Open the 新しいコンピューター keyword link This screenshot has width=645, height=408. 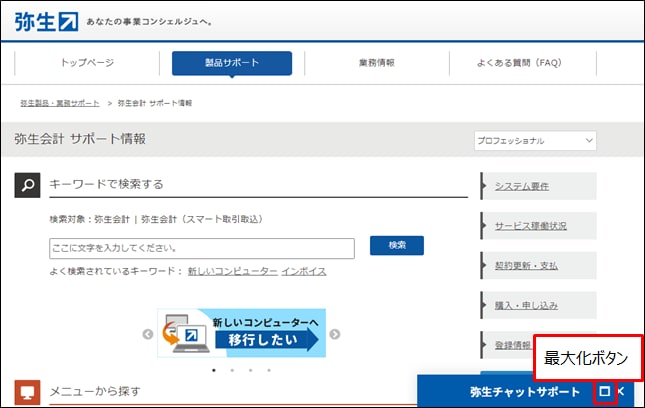(233, 271)
